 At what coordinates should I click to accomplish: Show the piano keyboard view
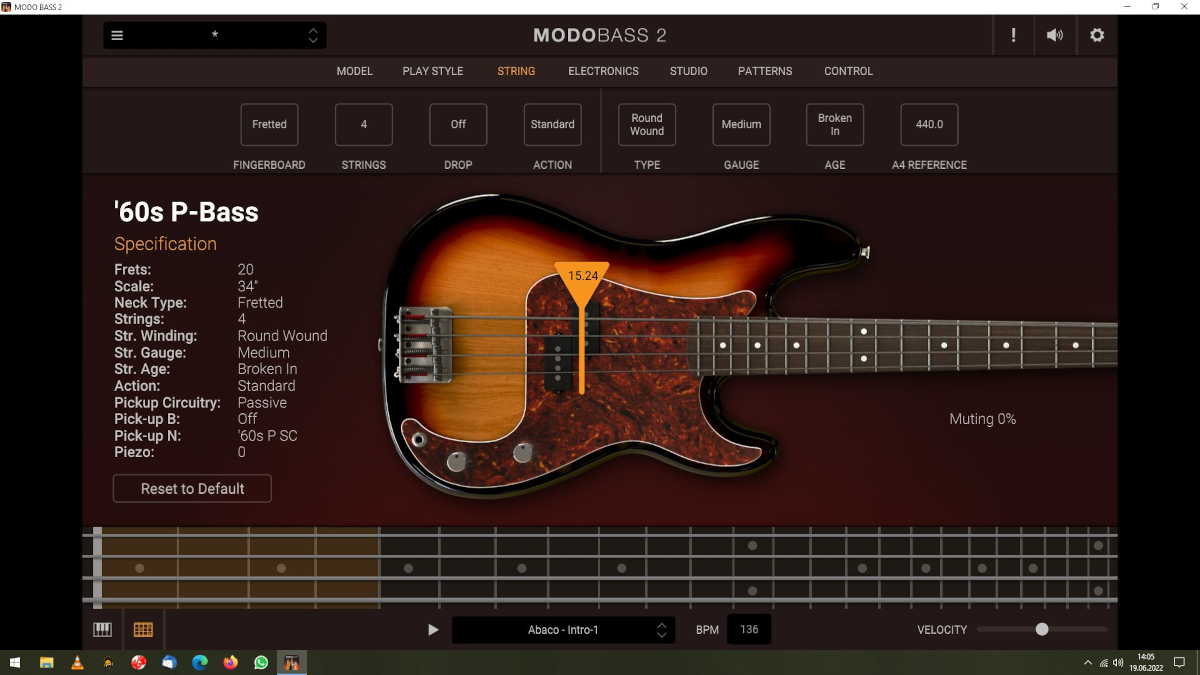pos(103,630)
